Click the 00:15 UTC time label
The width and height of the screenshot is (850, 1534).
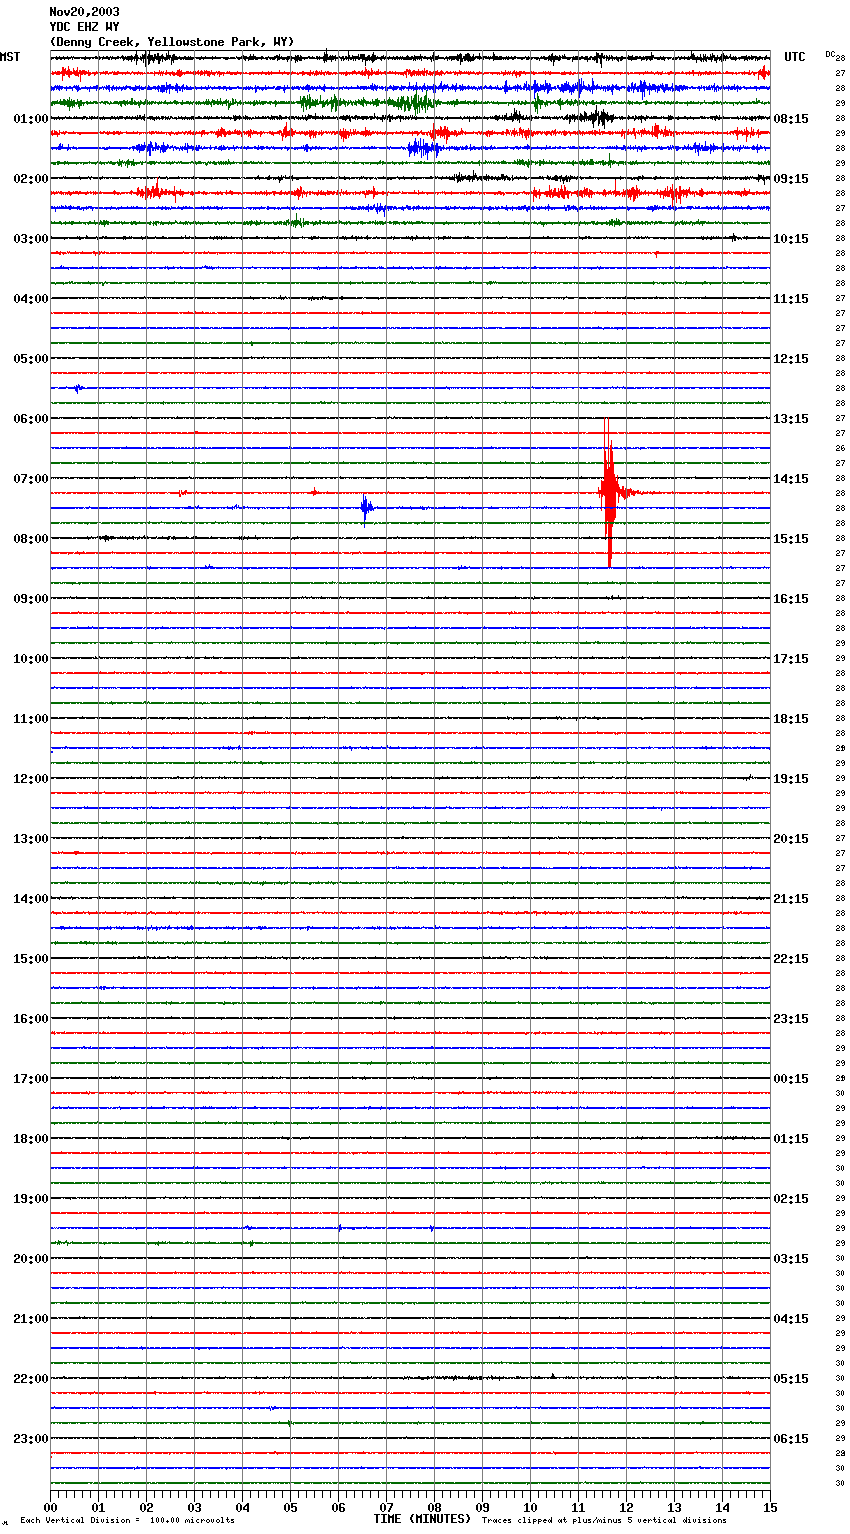click(791, 1079)
